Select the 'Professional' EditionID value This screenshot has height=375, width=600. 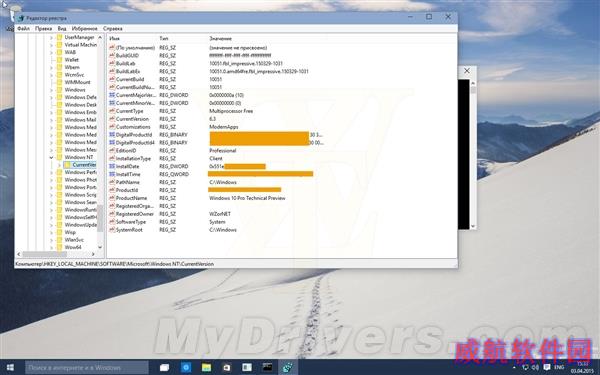click(222, 150)
